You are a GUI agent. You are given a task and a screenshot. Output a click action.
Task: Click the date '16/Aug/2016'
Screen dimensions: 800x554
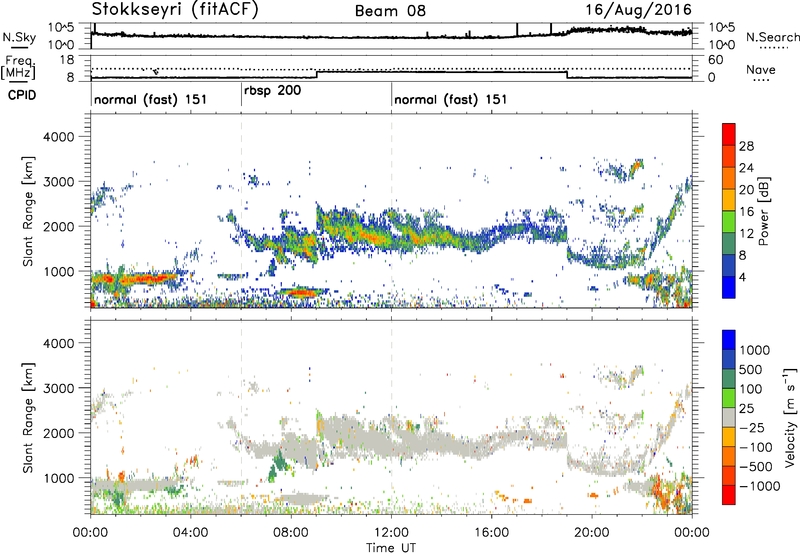pyautogui.click(x=638, y=10)
